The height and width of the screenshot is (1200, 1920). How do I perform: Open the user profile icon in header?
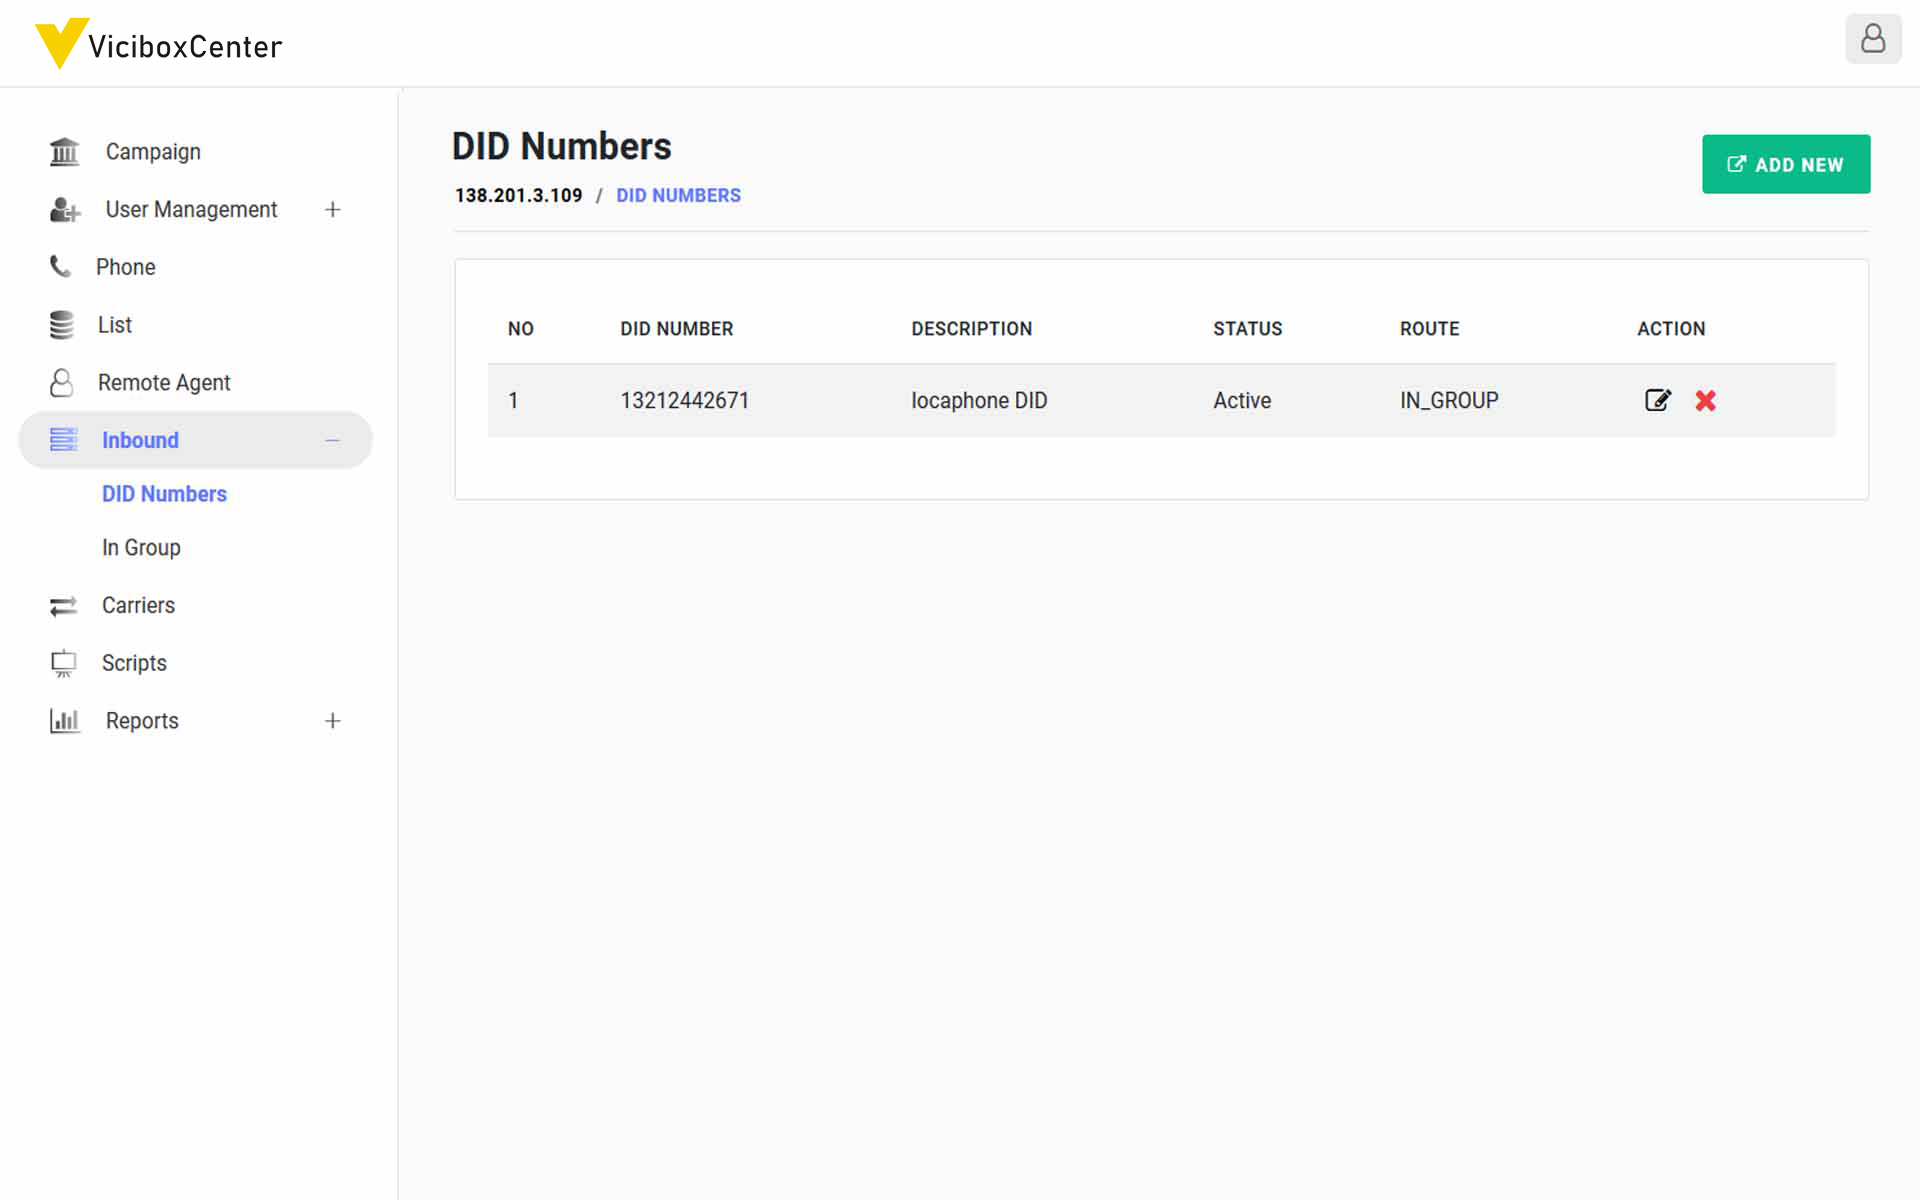(1872, 40)
